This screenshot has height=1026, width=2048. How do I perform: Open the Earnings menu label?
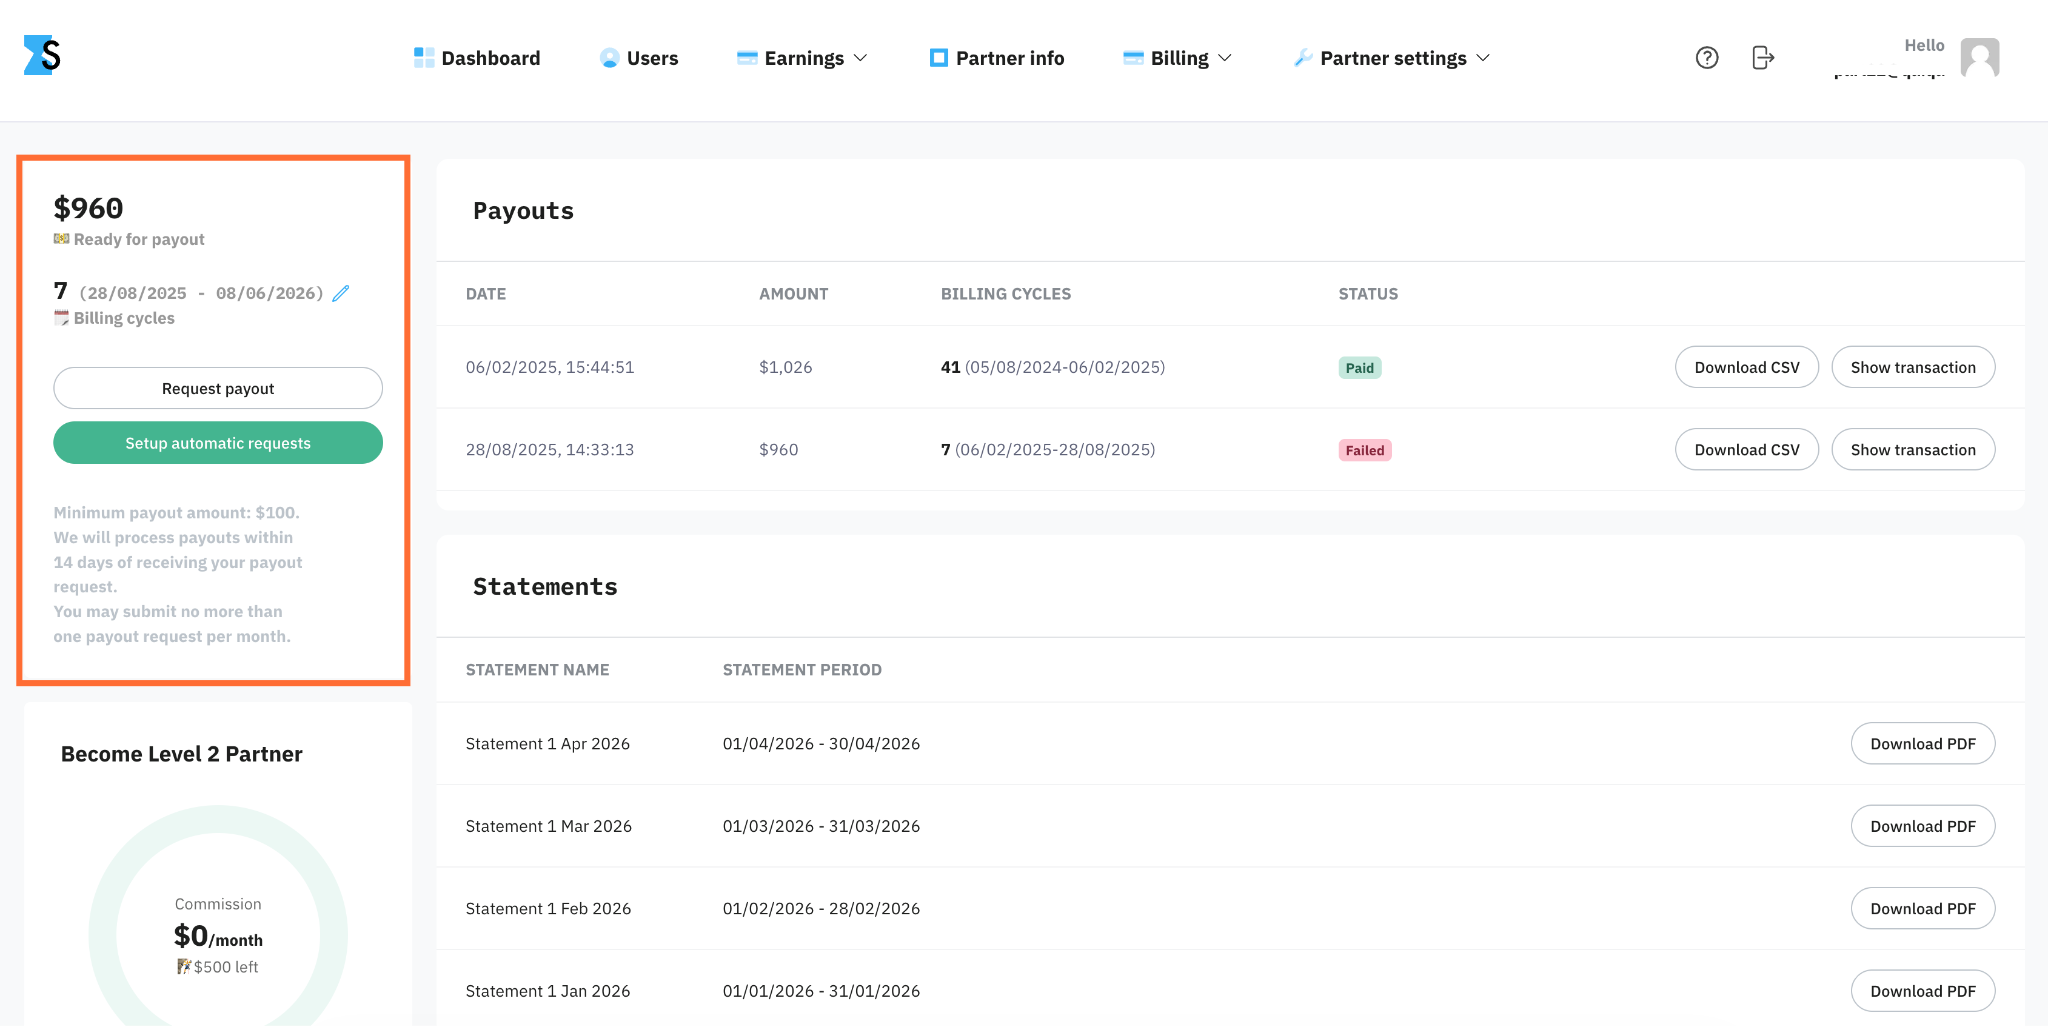(x=804, y=58)
